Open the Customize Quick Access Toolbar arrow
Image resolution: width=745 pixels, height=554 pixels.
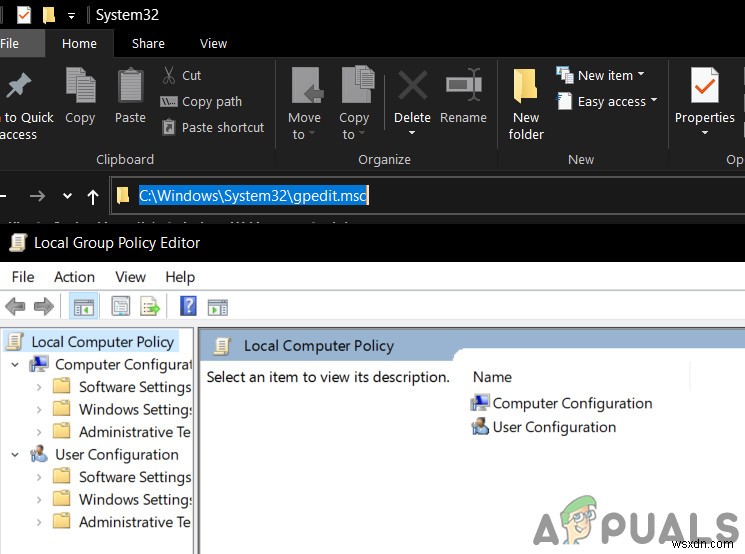[71, 16]
